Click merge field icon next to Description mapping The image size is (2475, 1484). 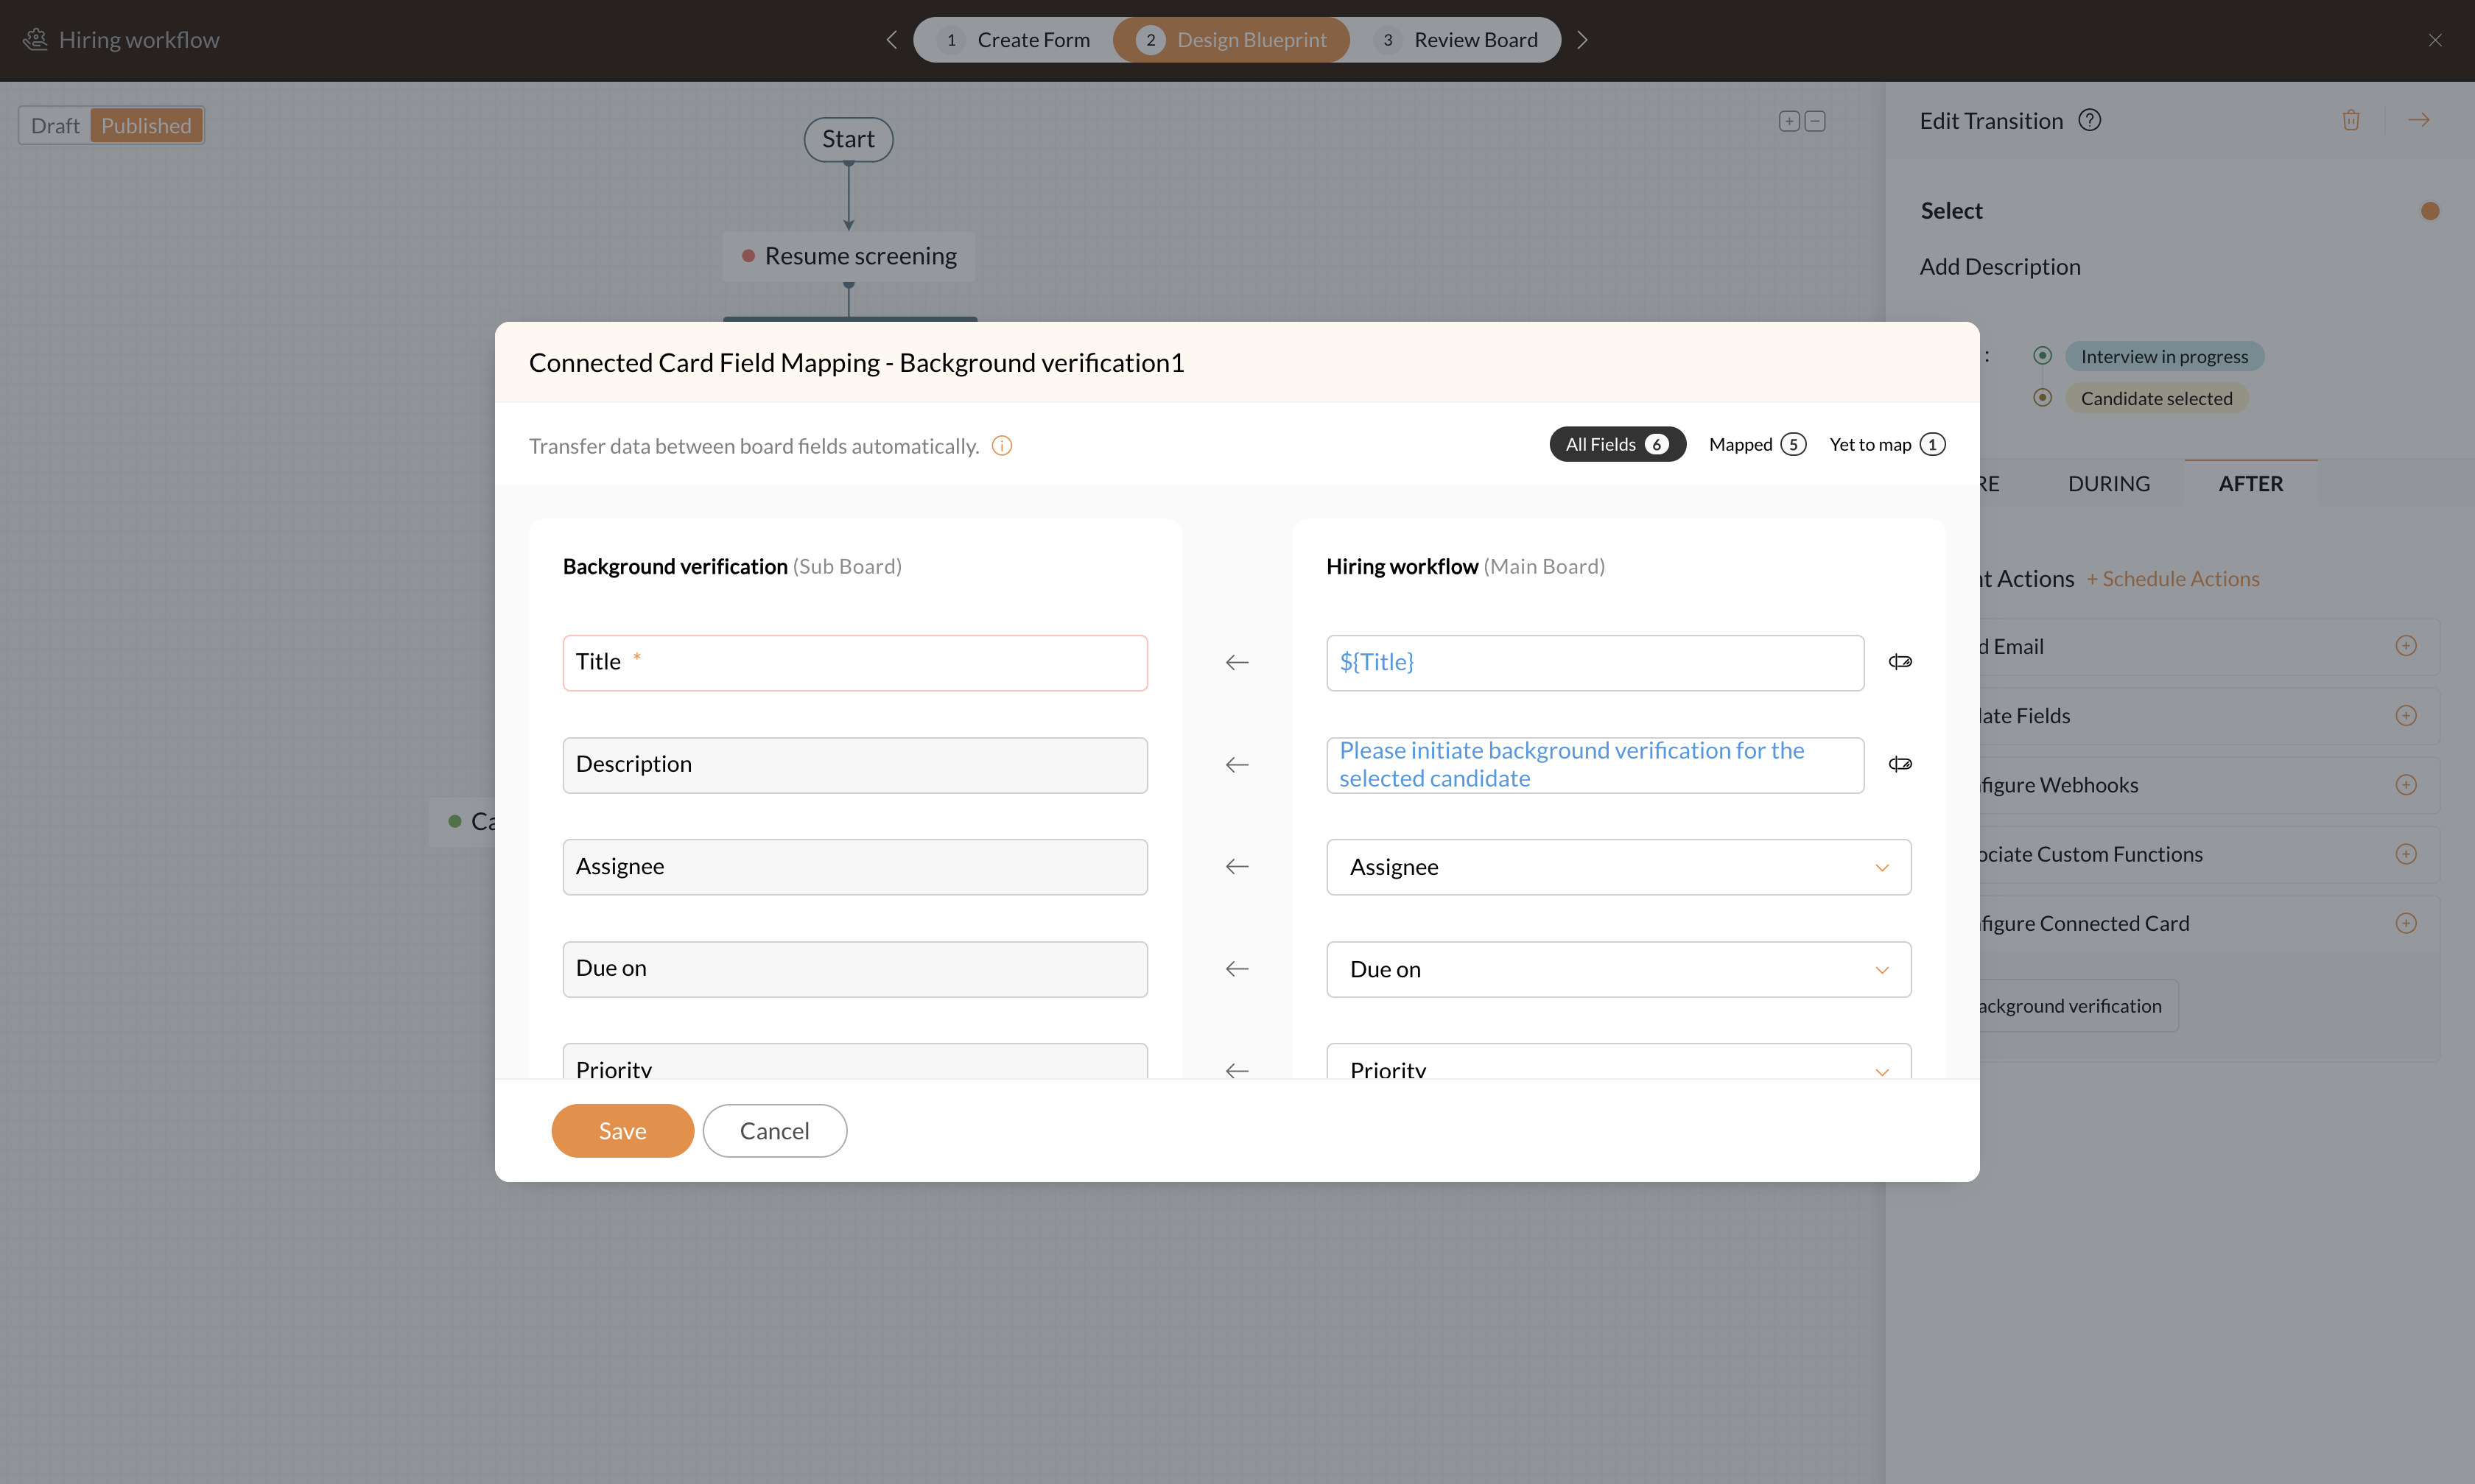[1899, 764]
